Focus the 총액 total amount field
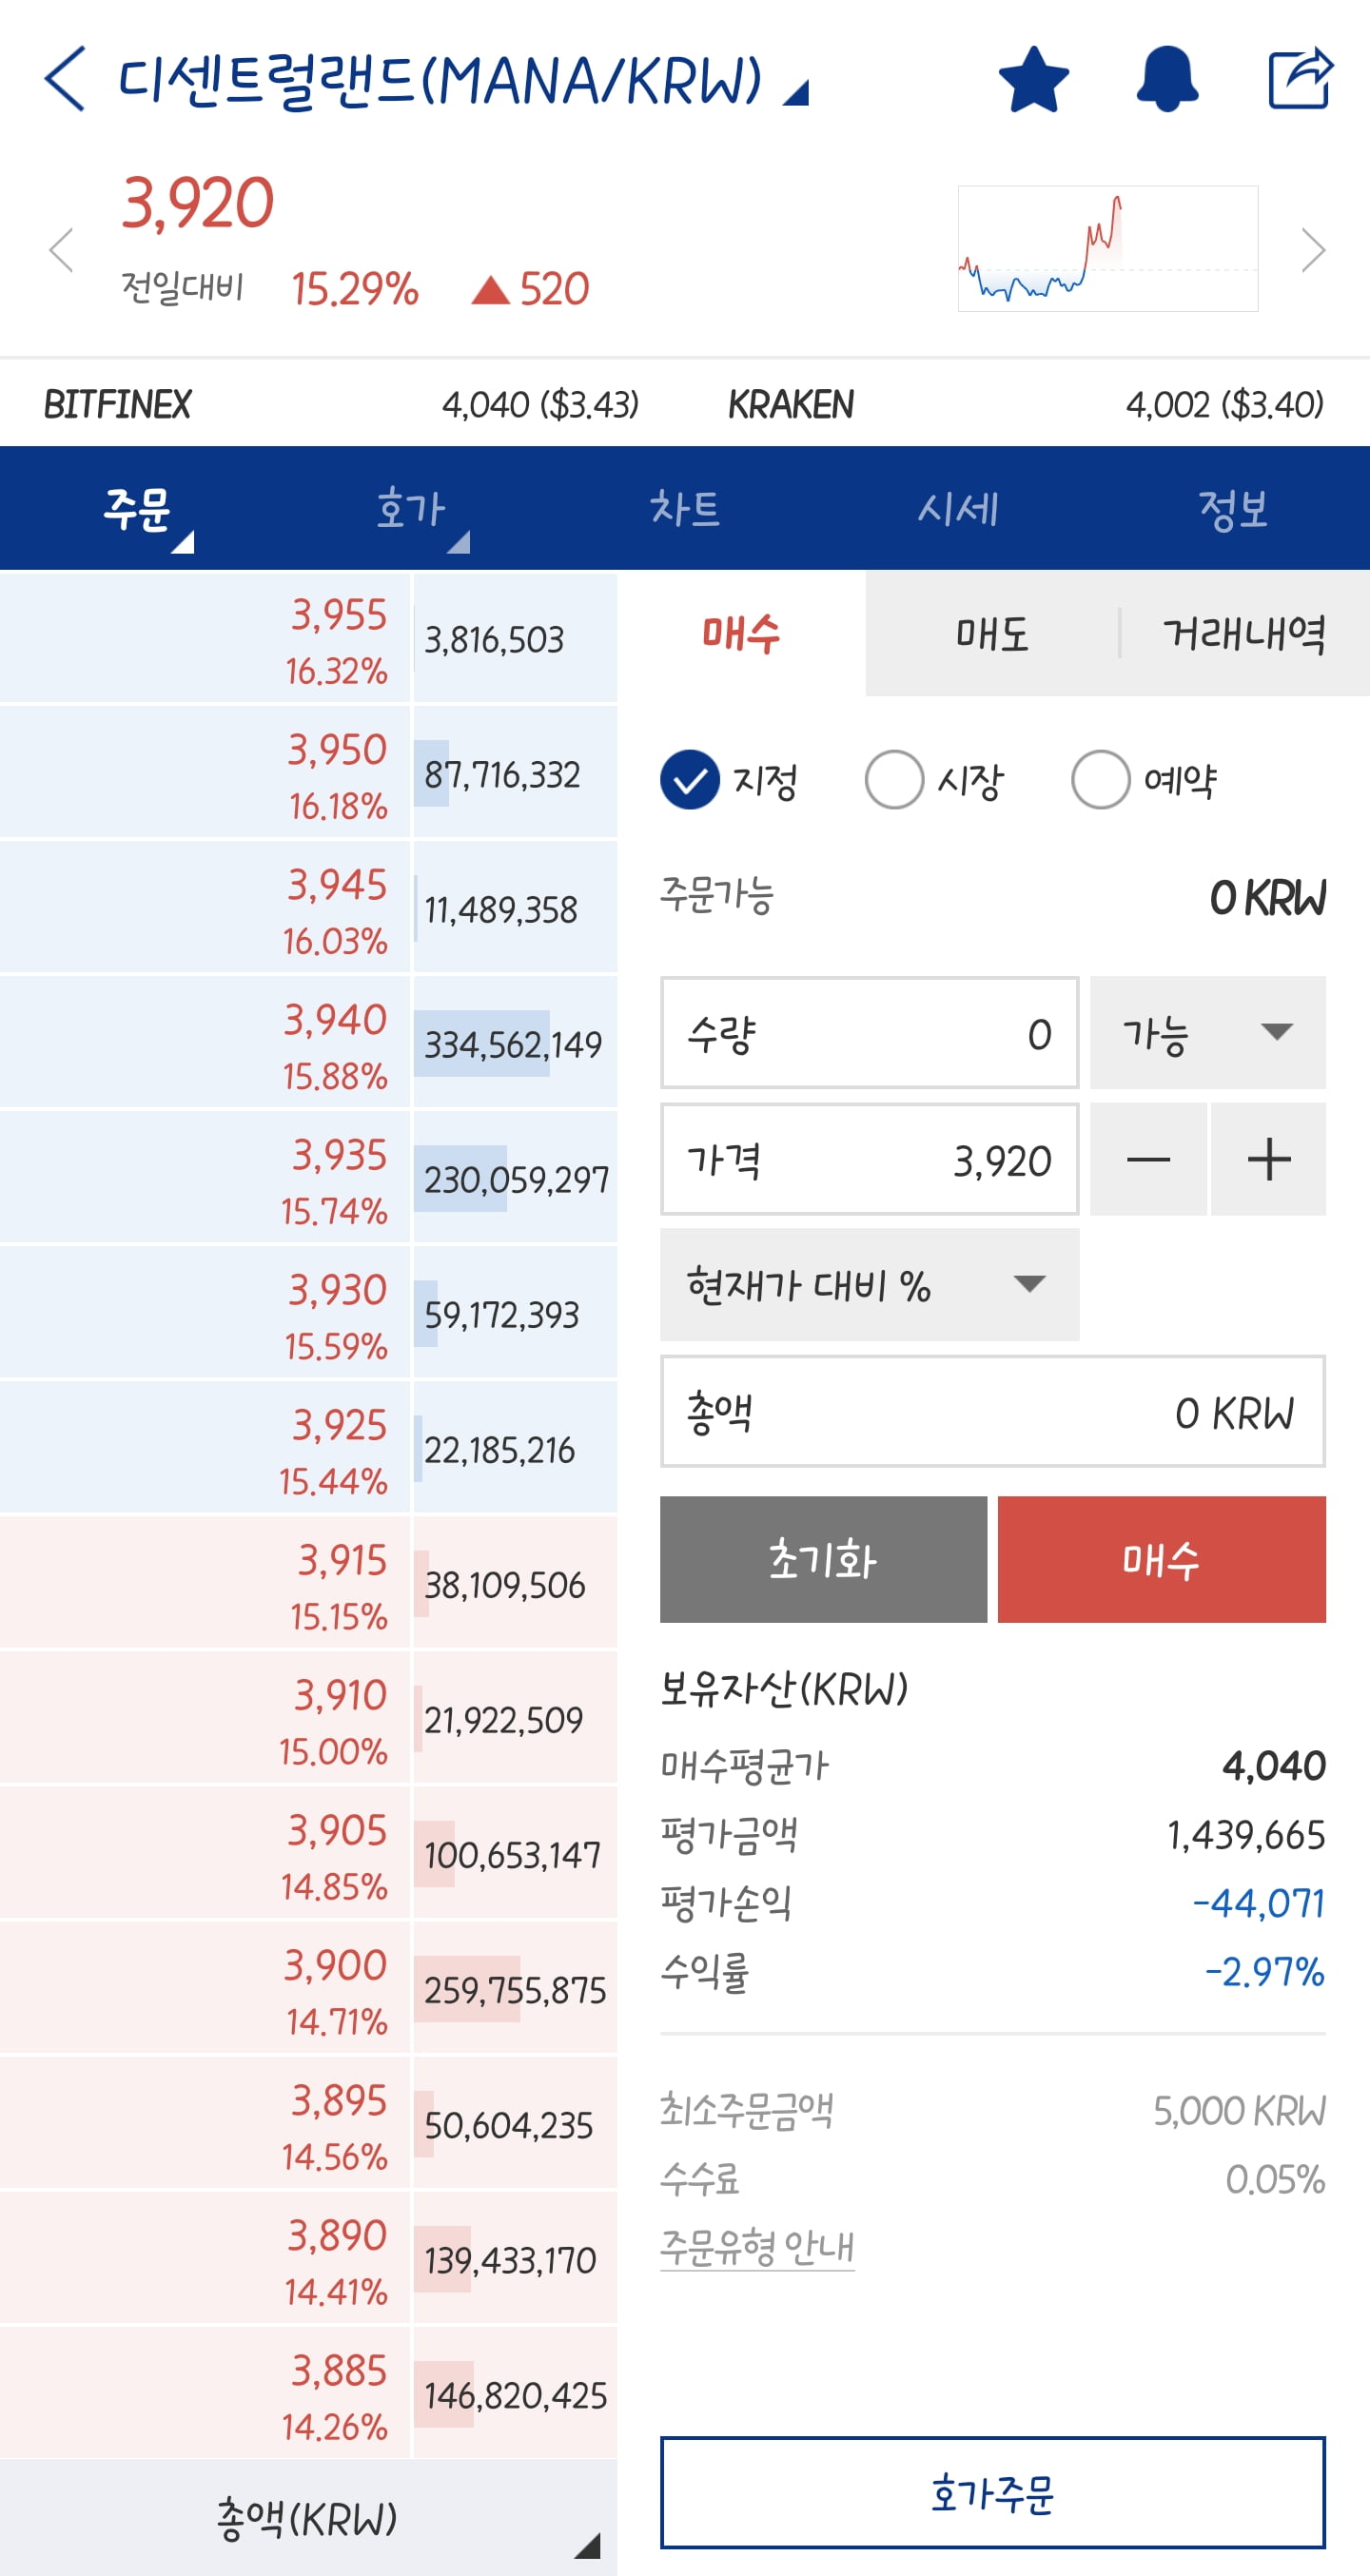Screen dimensions: 1370x2576 [x=993, y=1412]
